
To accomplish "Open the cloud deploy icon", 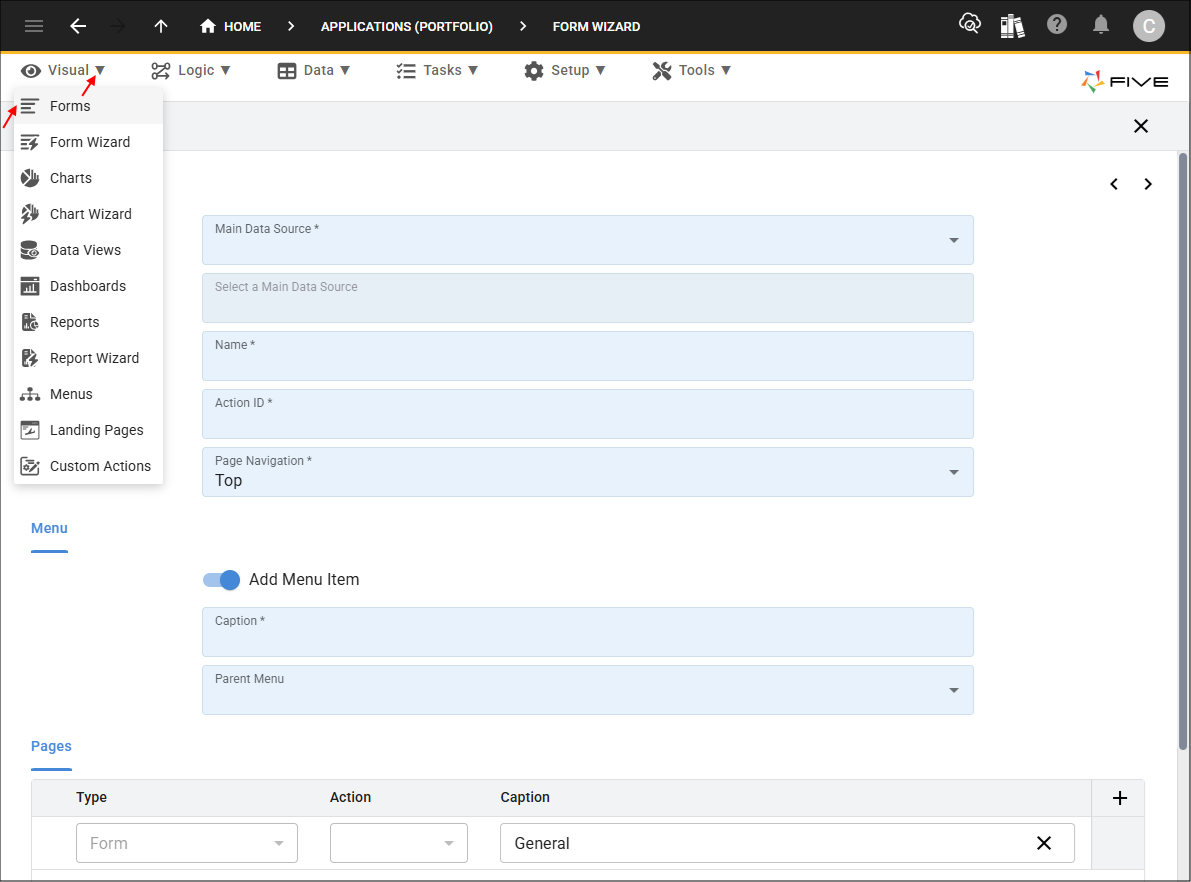I will tap(969, 24).
